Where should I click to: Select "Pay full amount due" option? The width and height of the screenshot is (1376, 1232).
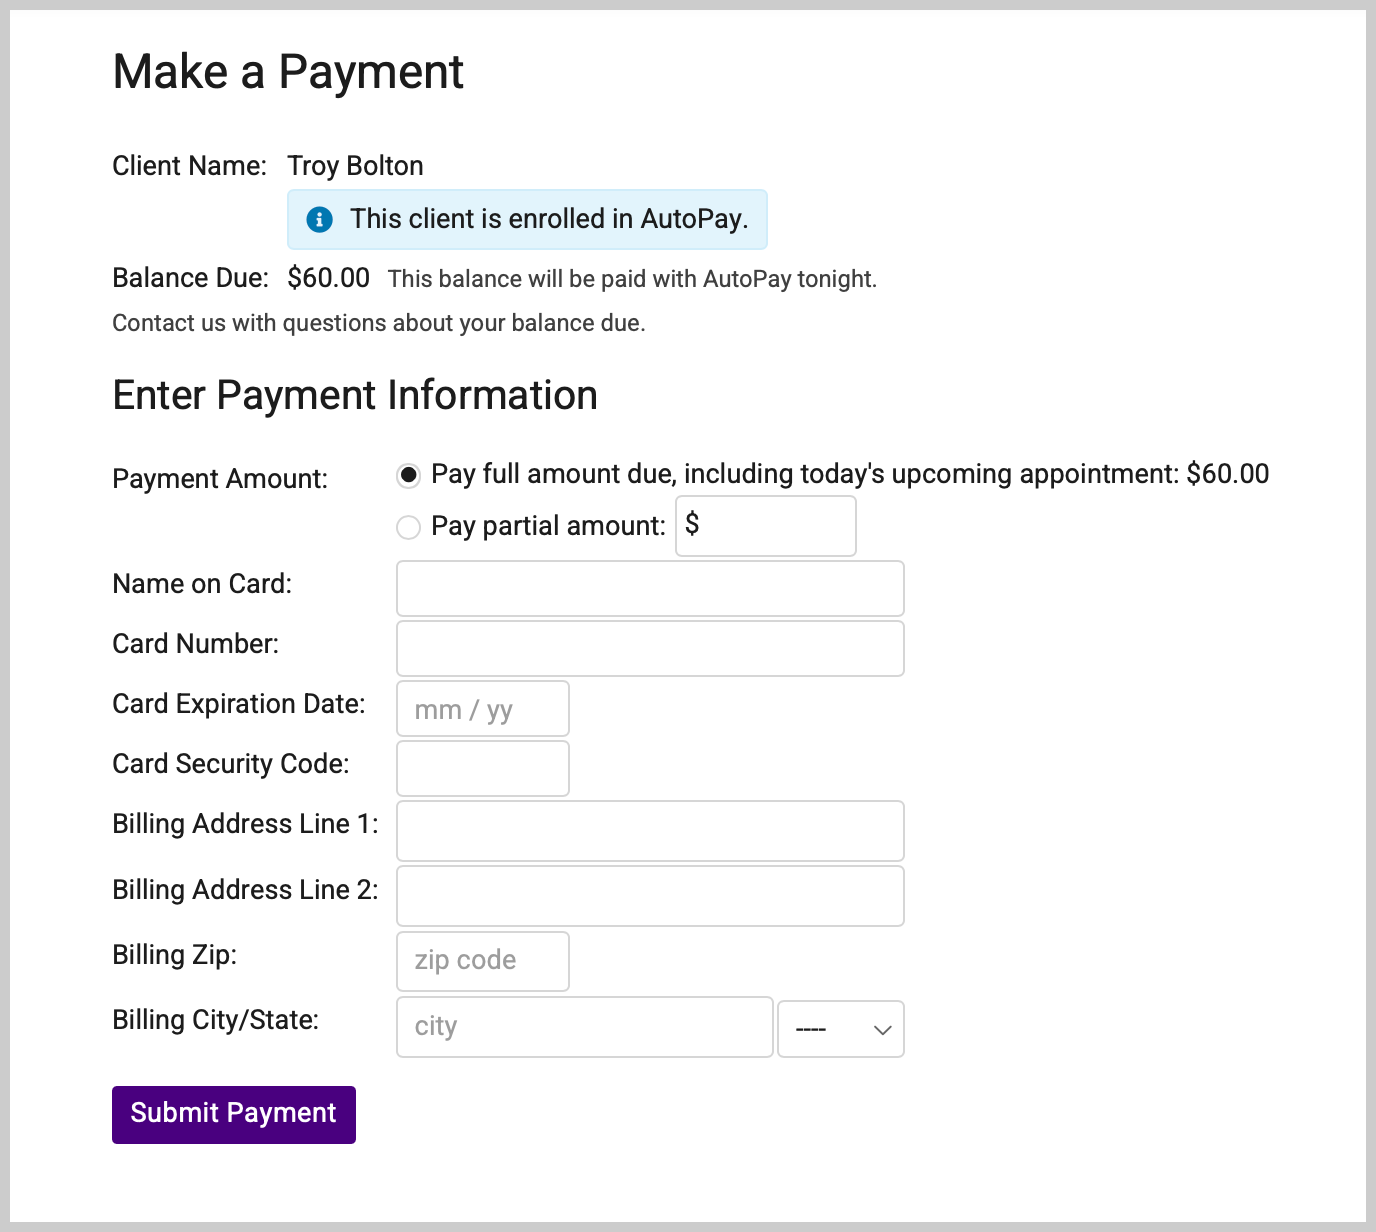(x=408, y=476)
